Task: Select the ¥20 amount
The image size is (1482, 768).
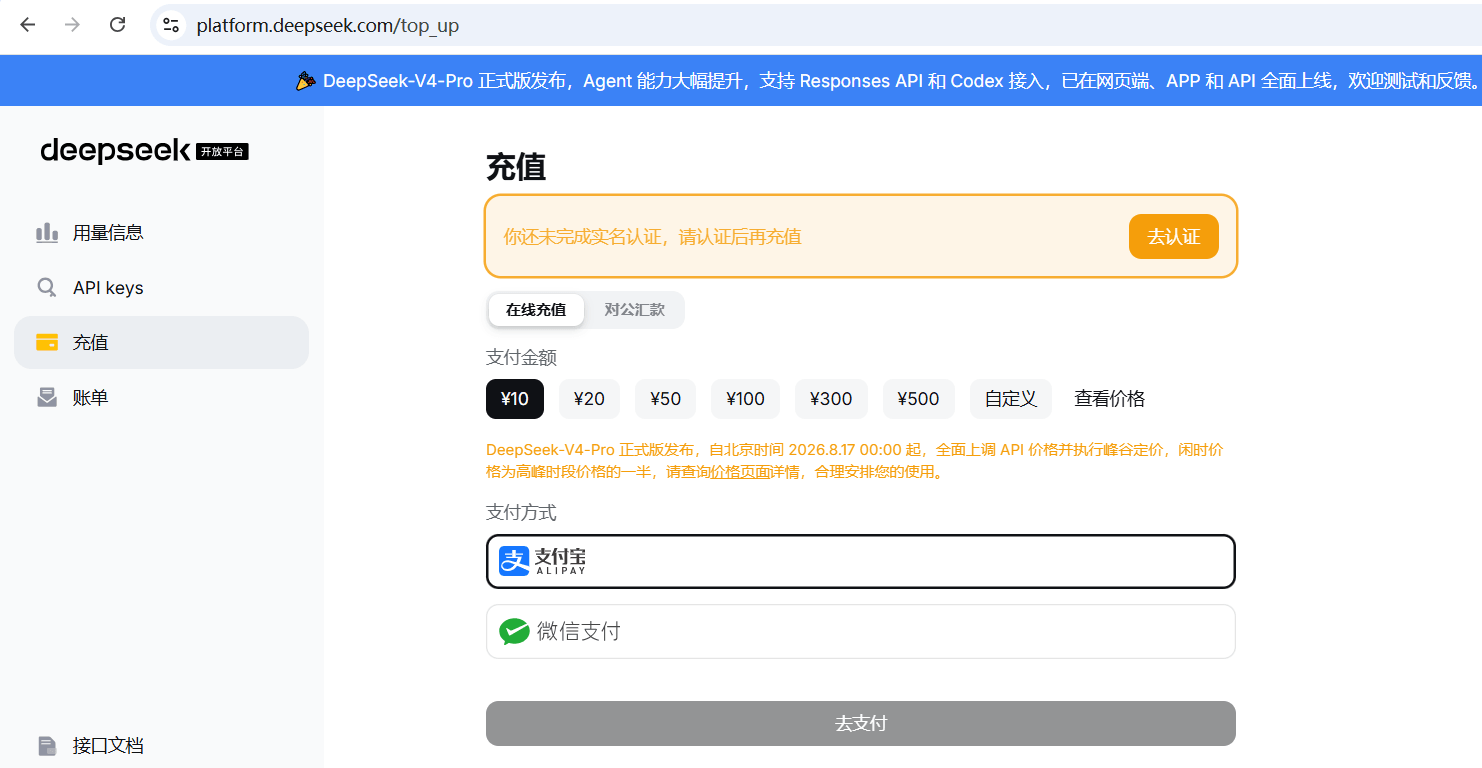Action: (589, 399)
